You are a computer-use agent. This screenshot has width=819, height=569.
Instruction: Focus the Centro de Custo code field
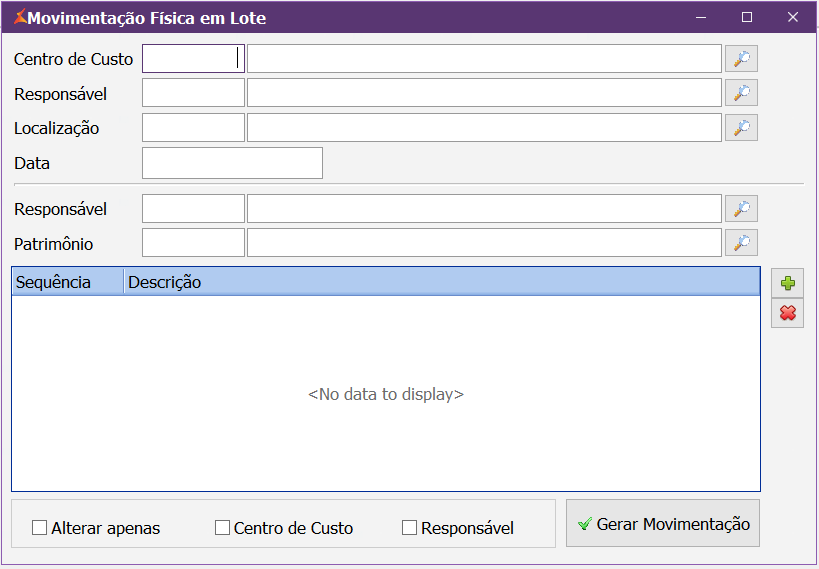tap(193, 59)
